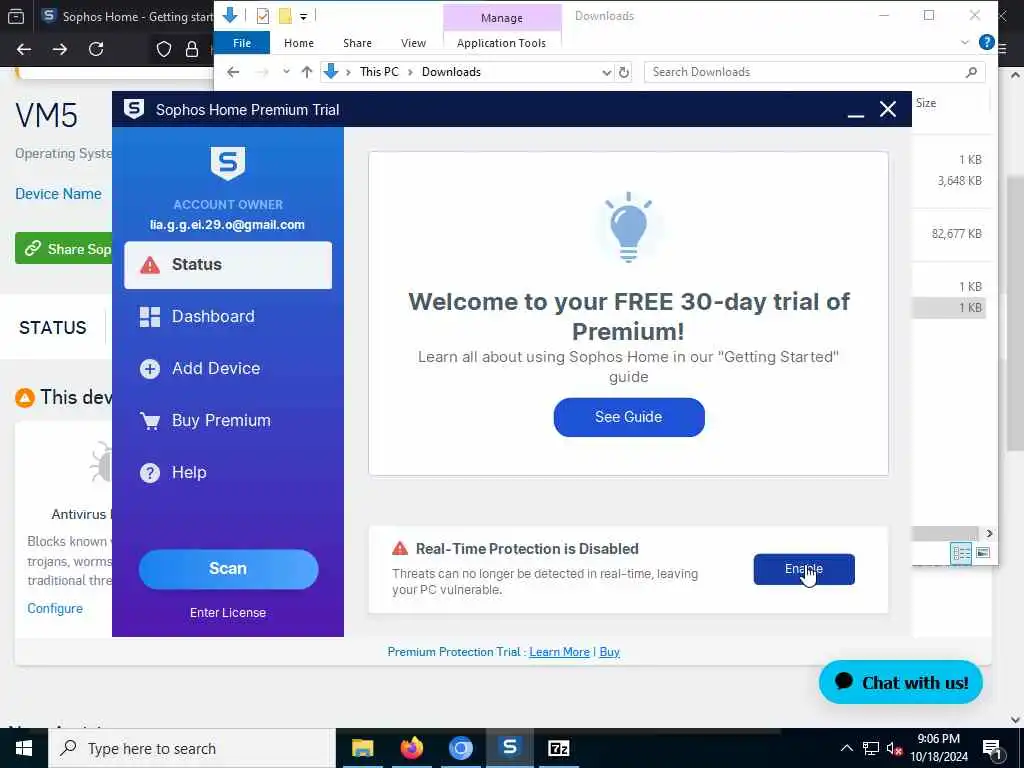Click the shopping cart icon for Buy Premium
The height and width of the screenshot is (768, 1024).
point(150,421)
